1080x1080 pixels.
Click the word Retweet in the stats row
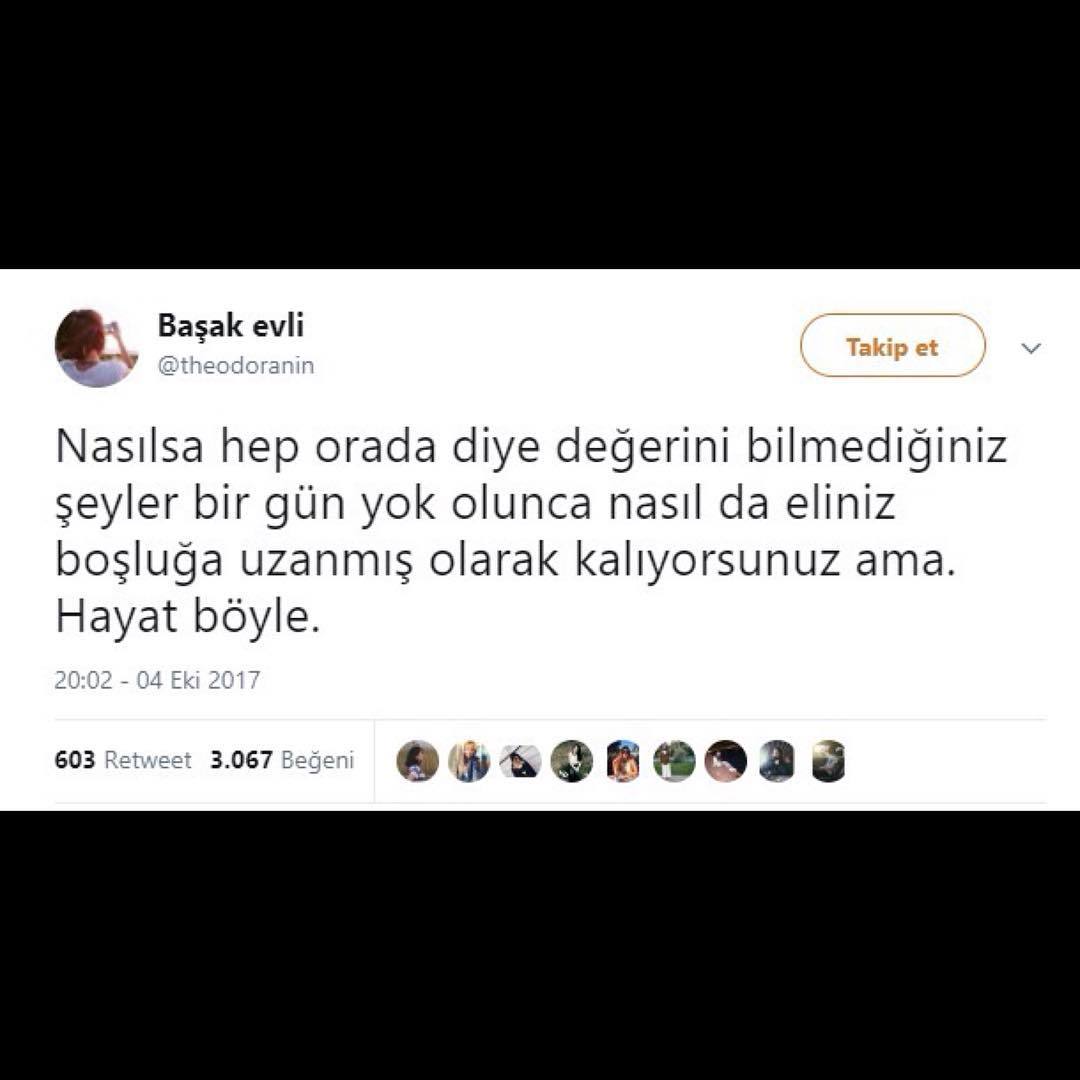click(147, 760)
